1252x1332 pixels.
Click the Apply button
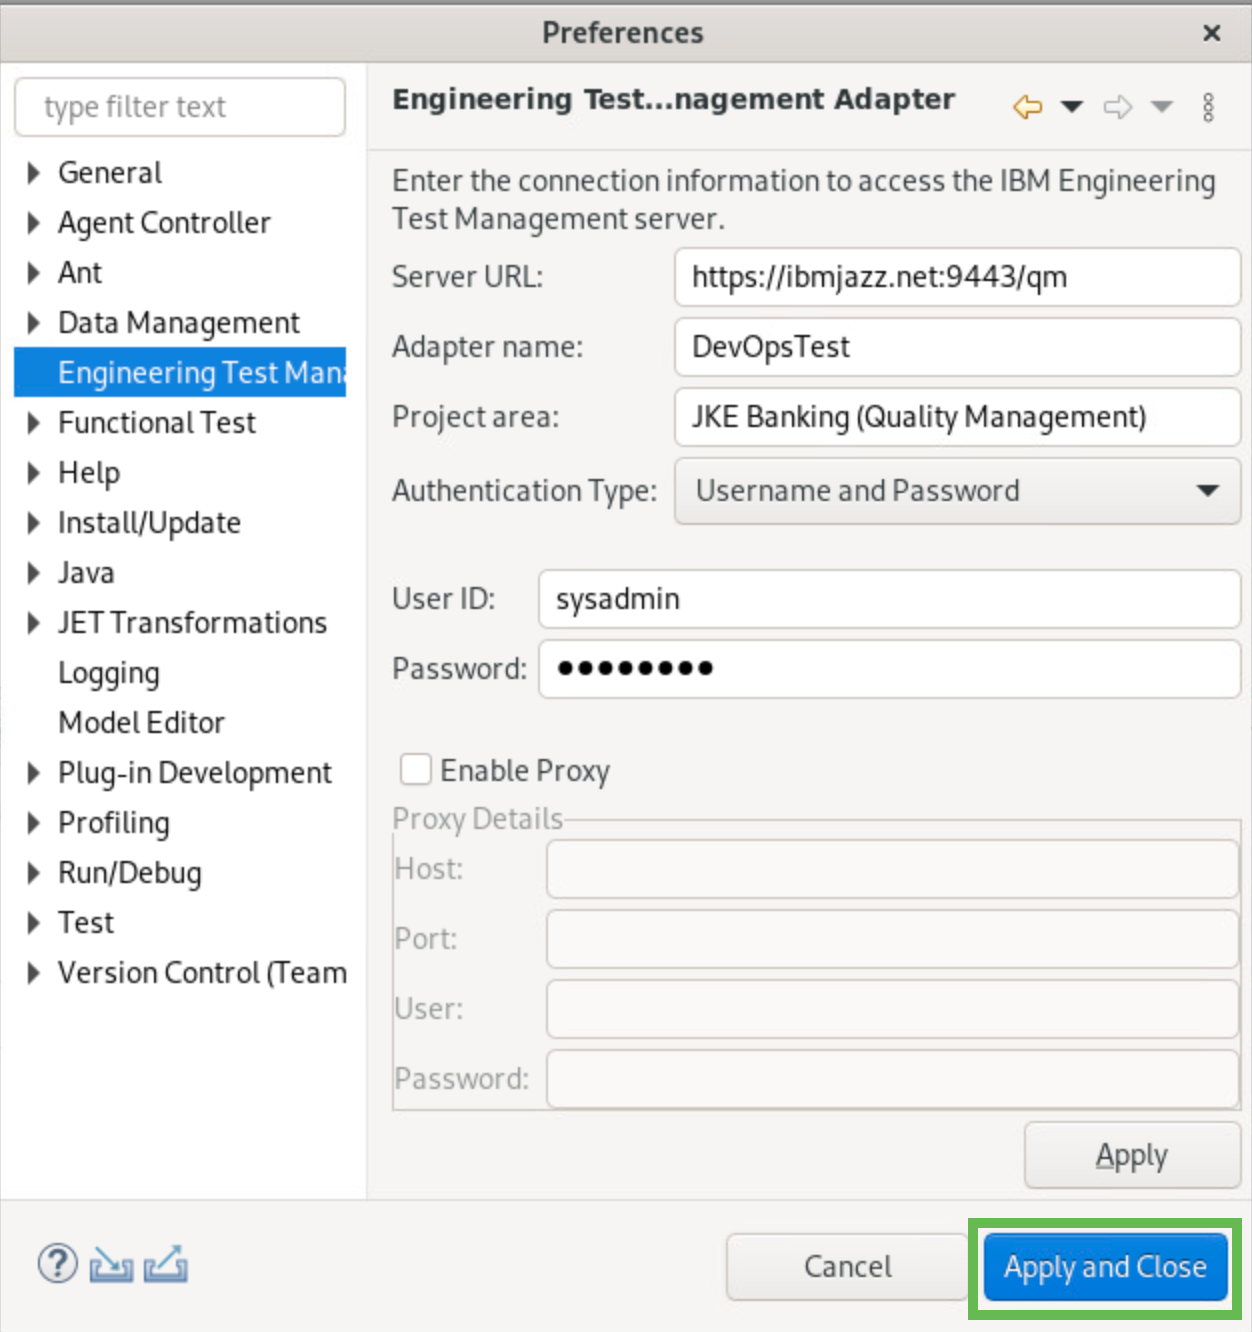1131,1155
